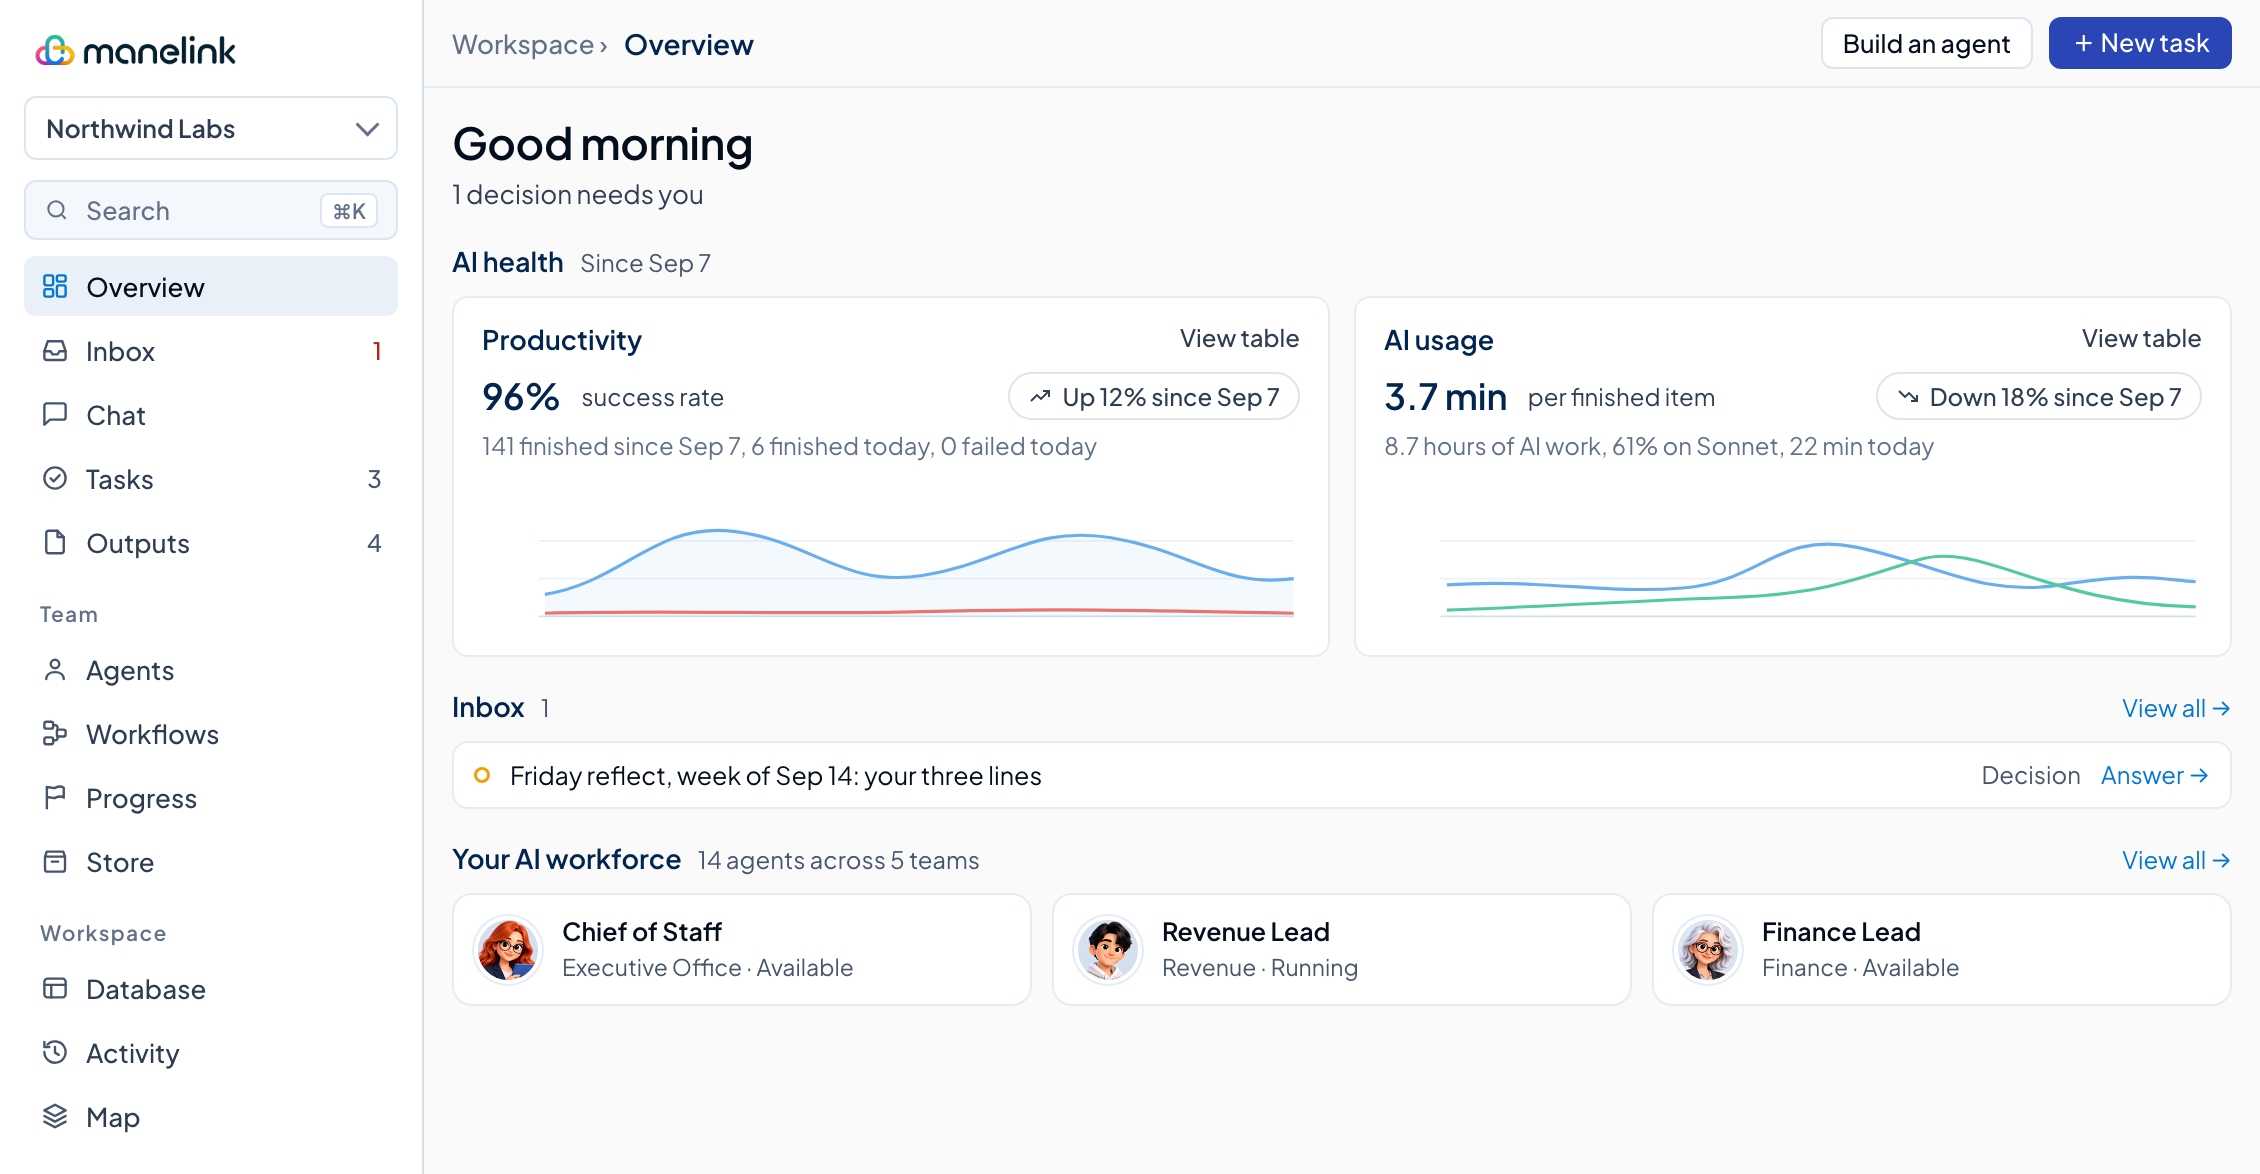Go to Store in sidebar
The image size is (2260, 1174).
pos(211,862)
